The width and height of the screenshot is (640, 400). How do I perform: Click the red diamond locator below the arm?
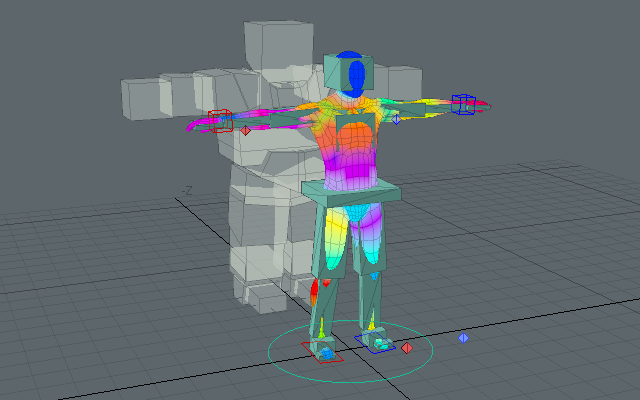pos(245,130)
